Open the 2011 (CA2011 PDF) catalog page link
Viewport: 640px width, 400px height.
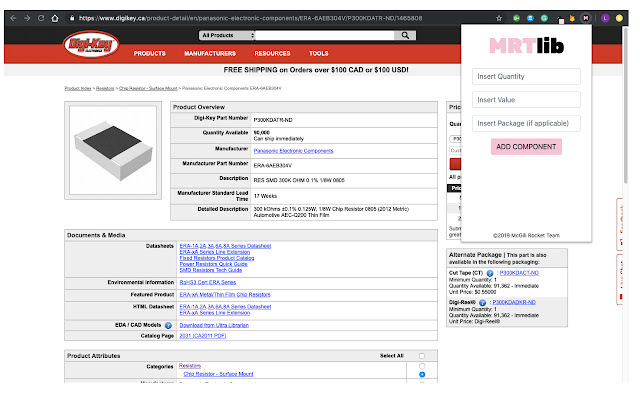203,336
